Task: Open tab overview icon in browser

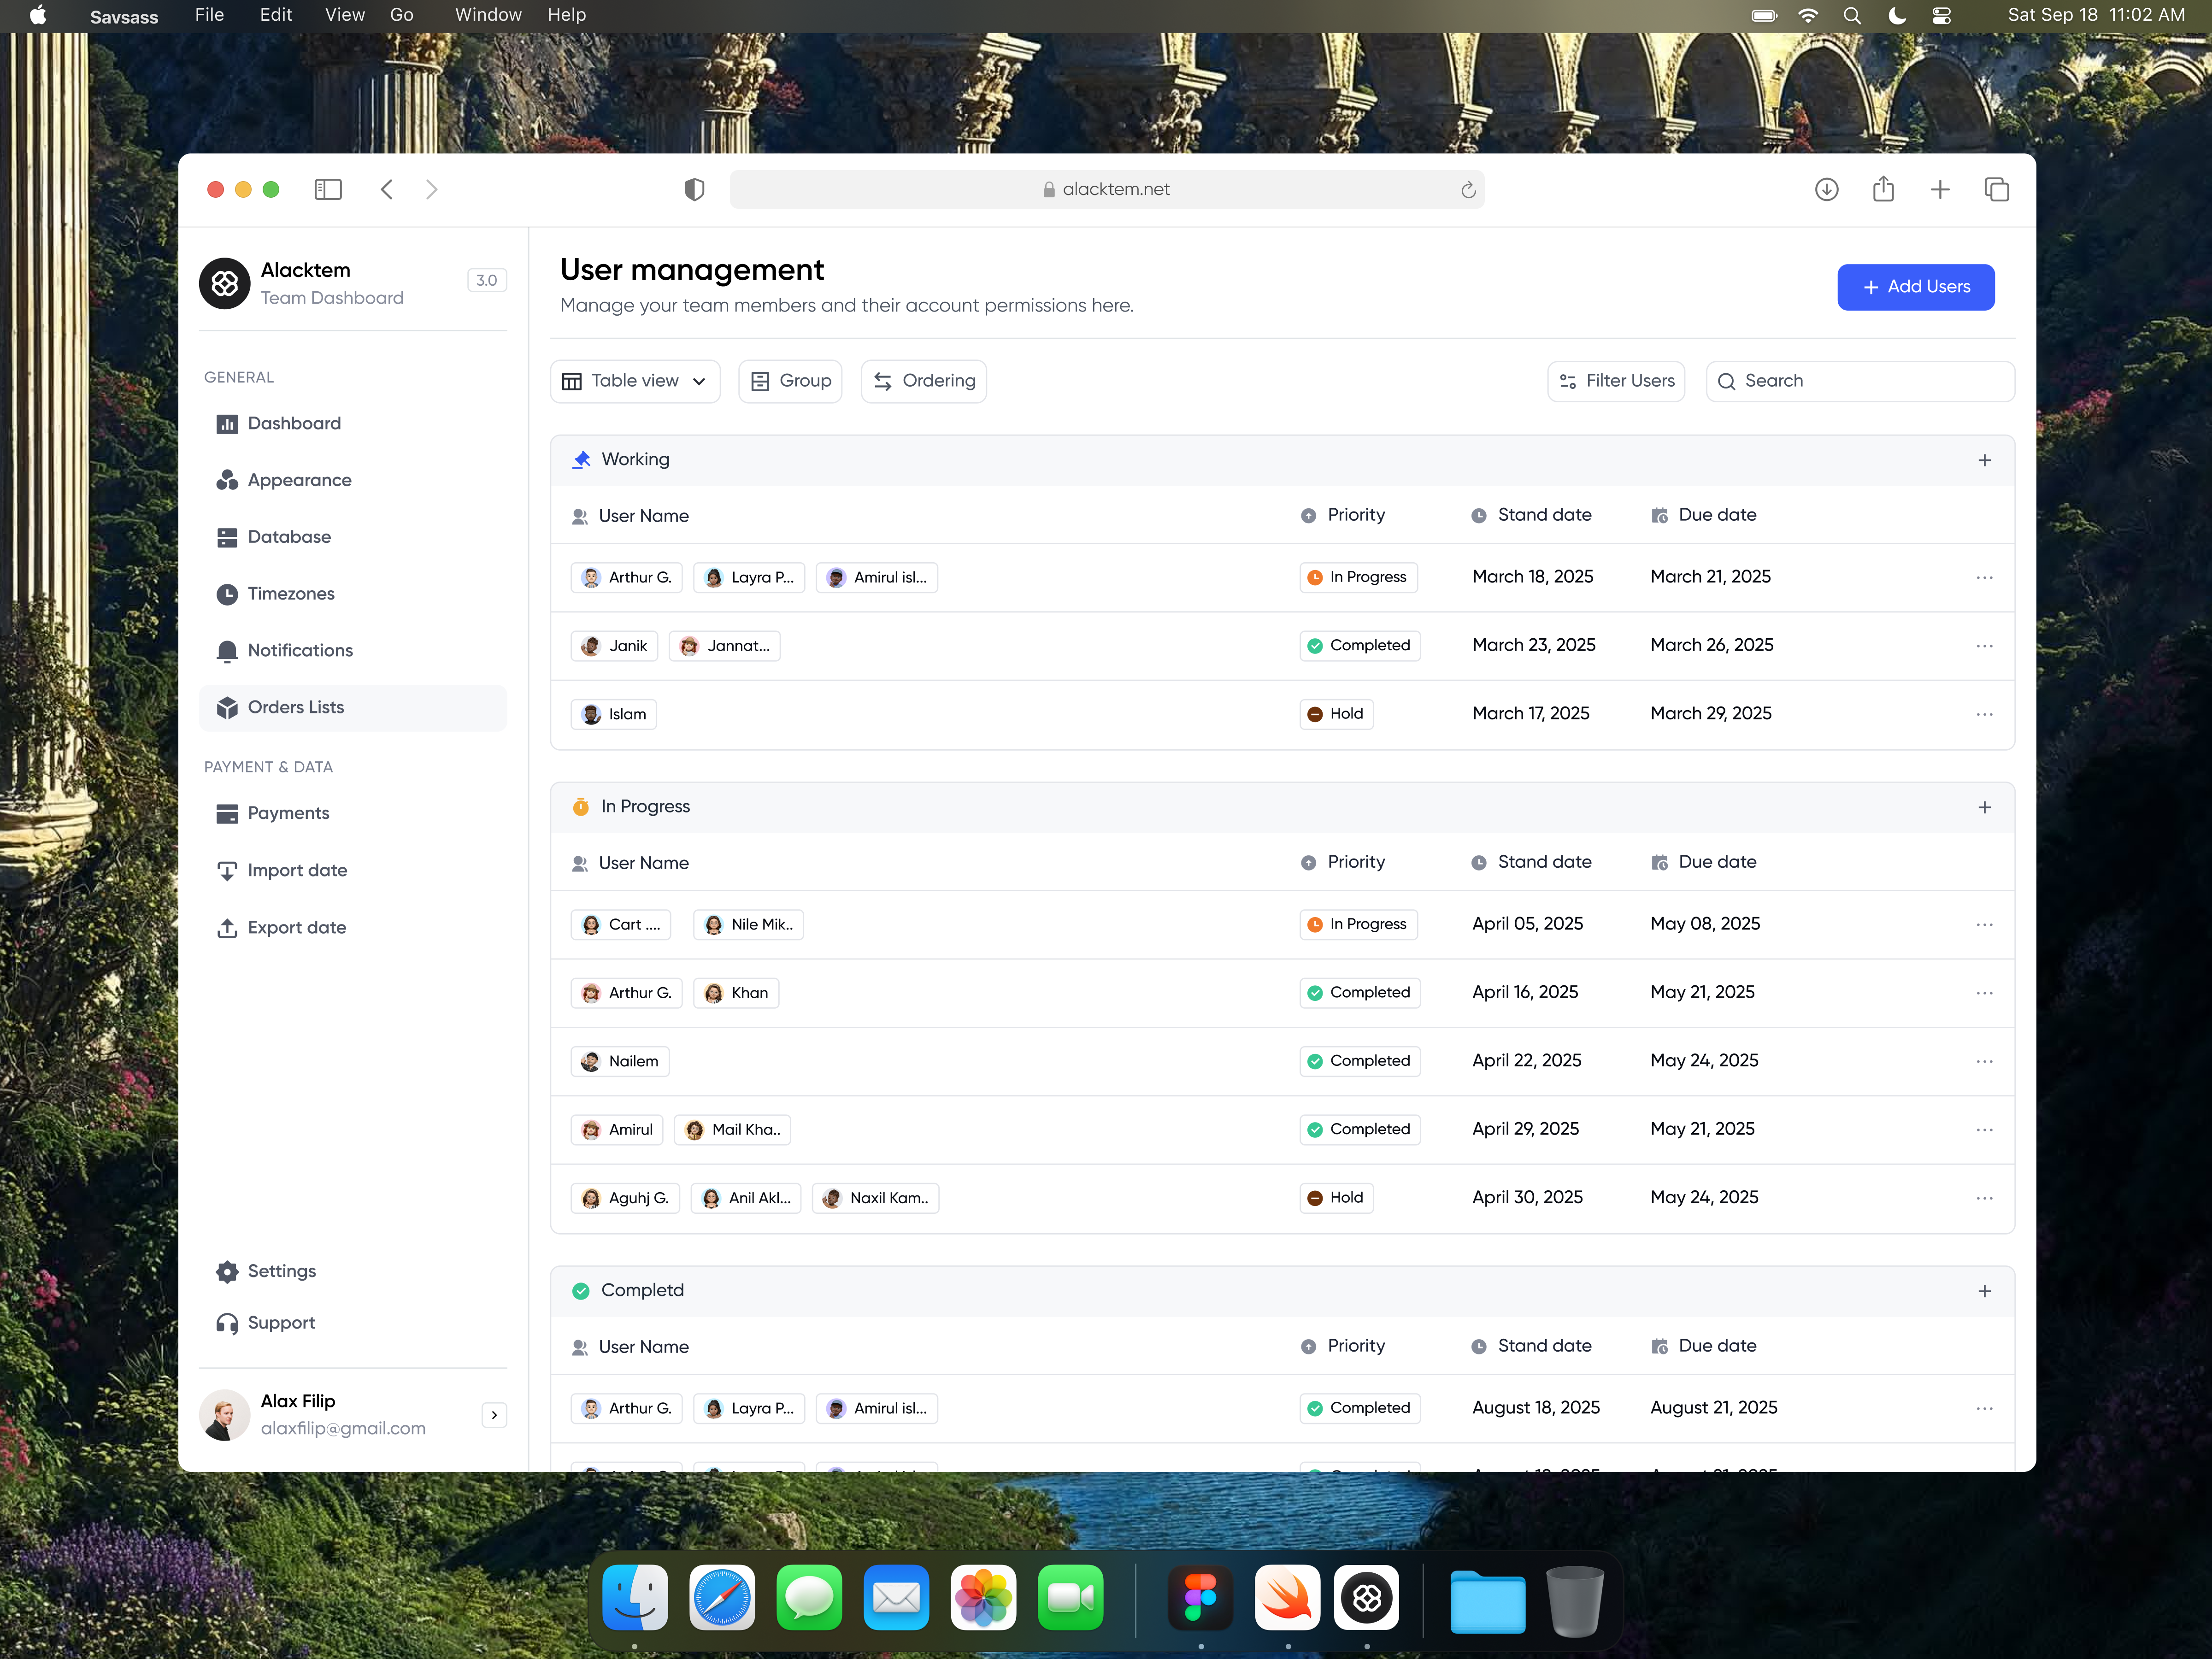Action: click(x=1996, y=189)
